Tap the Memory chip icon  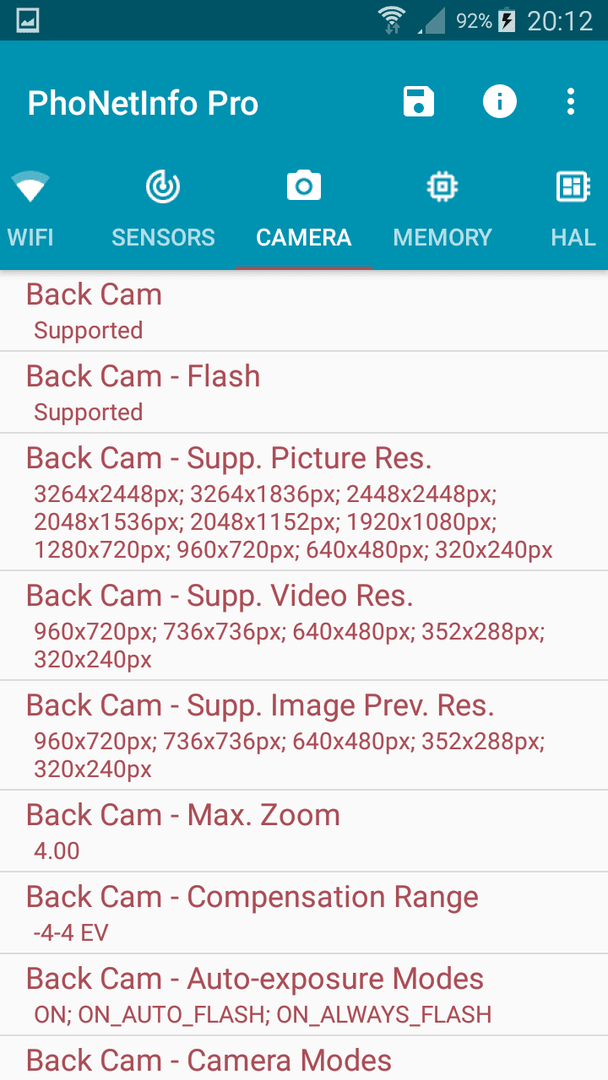coord(442,187)
